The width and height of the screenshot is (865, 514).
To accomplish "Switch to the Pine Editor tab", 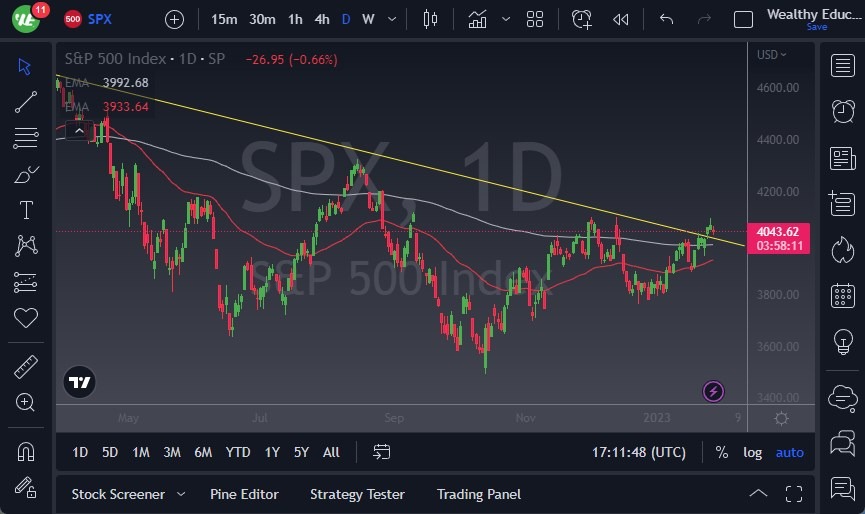I will click(244, 494).
